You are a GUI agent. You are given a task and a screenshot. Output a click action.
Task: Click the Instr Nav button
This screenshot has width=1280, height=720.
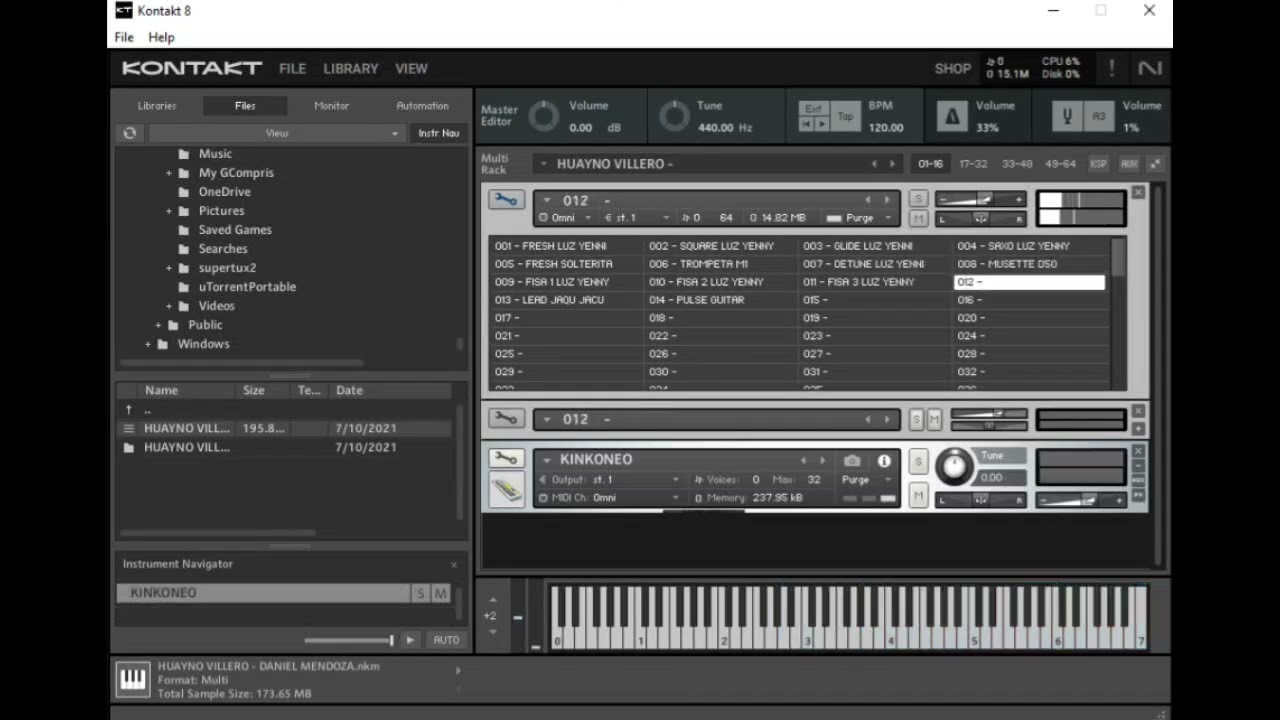click(439, 133)
